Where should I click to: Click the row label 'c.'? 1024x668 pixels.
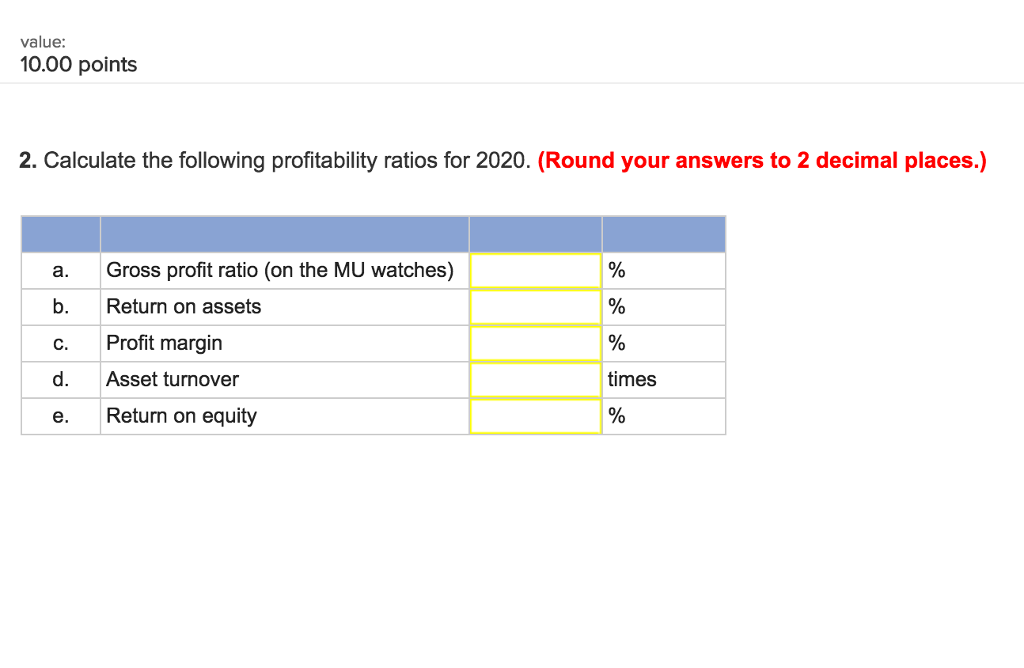60,343
